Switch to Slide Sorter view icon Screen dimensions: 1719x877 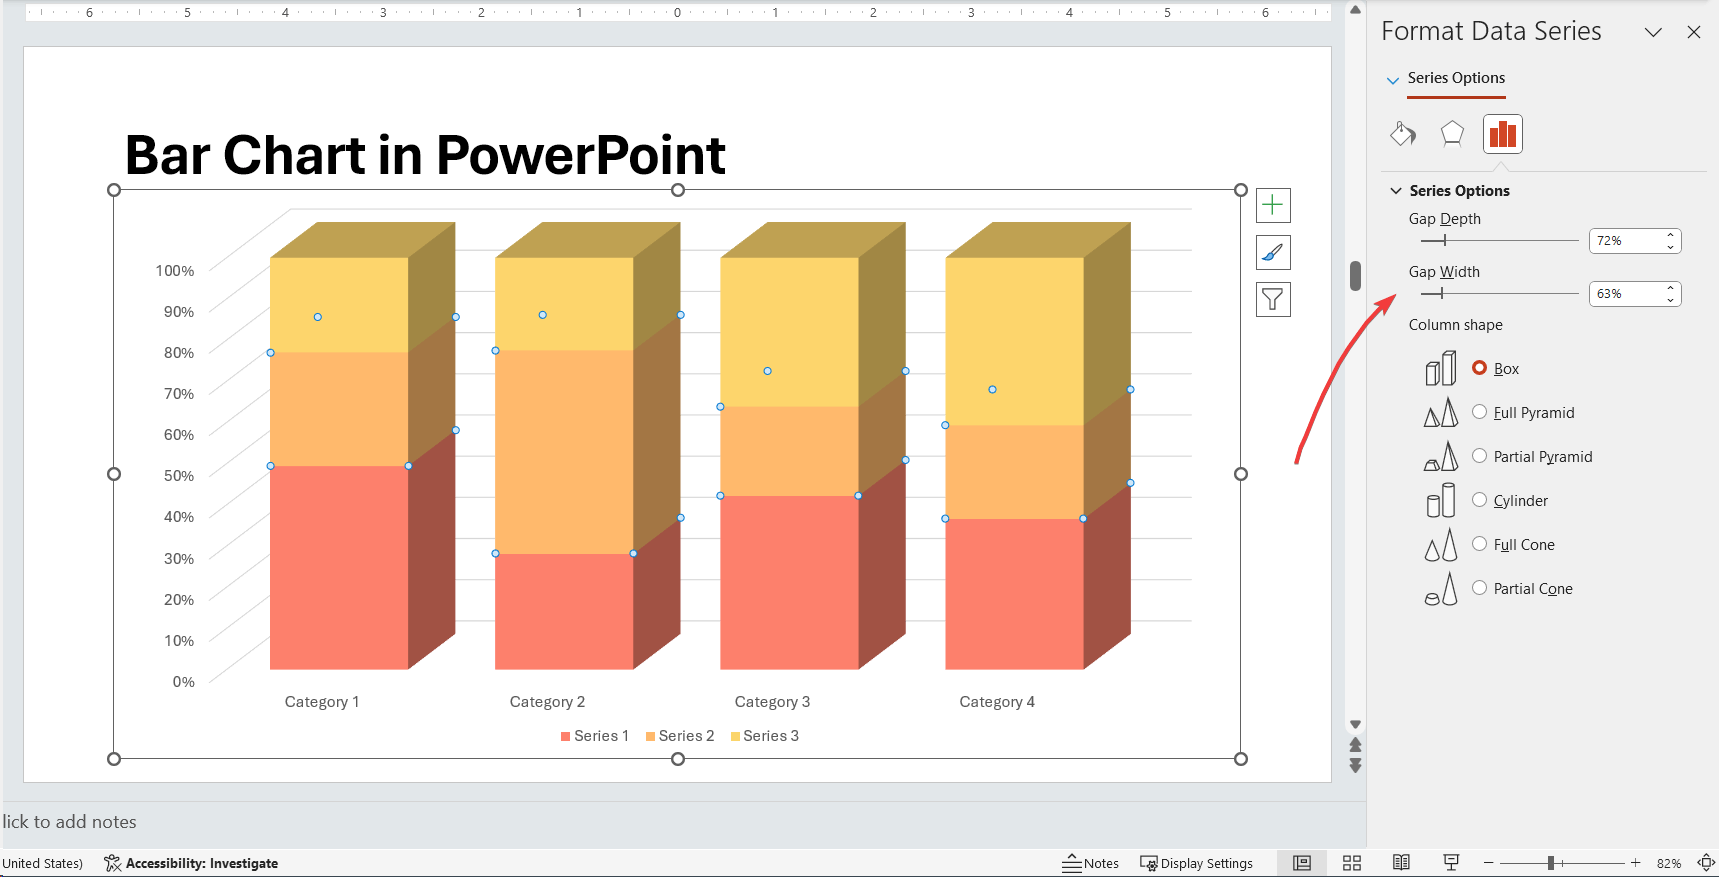[1352, 863]
